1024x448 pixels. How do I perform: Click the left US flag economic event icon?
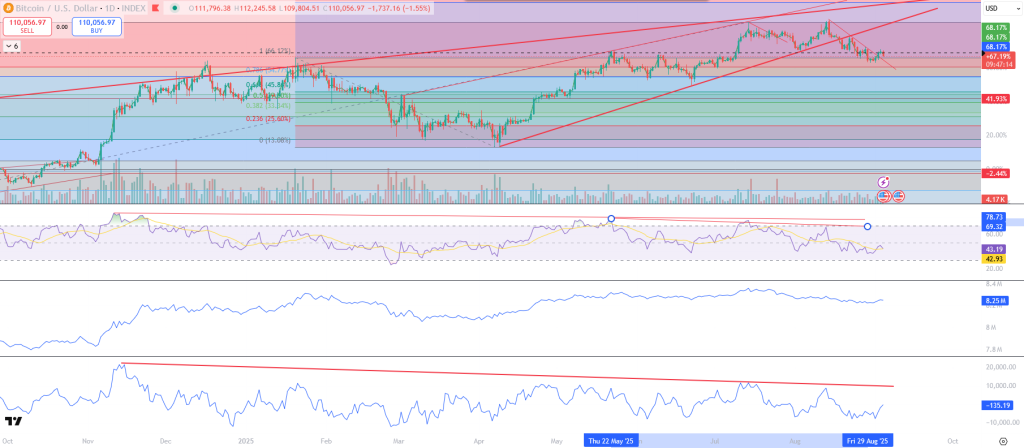coord(884,195)
